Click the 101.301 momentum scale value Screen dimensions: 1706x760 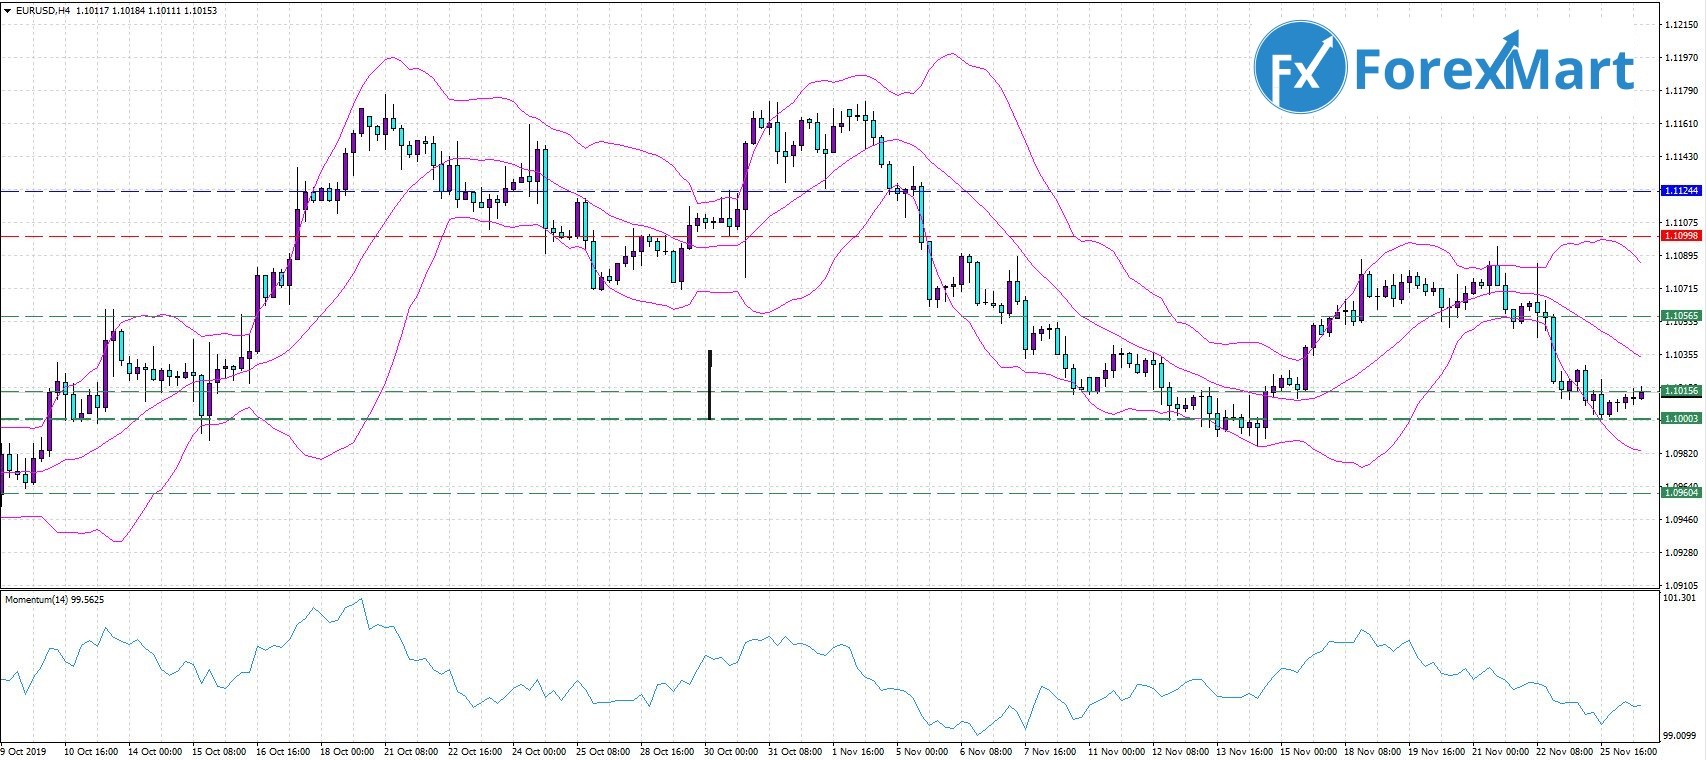click(x=1679, y=598)
